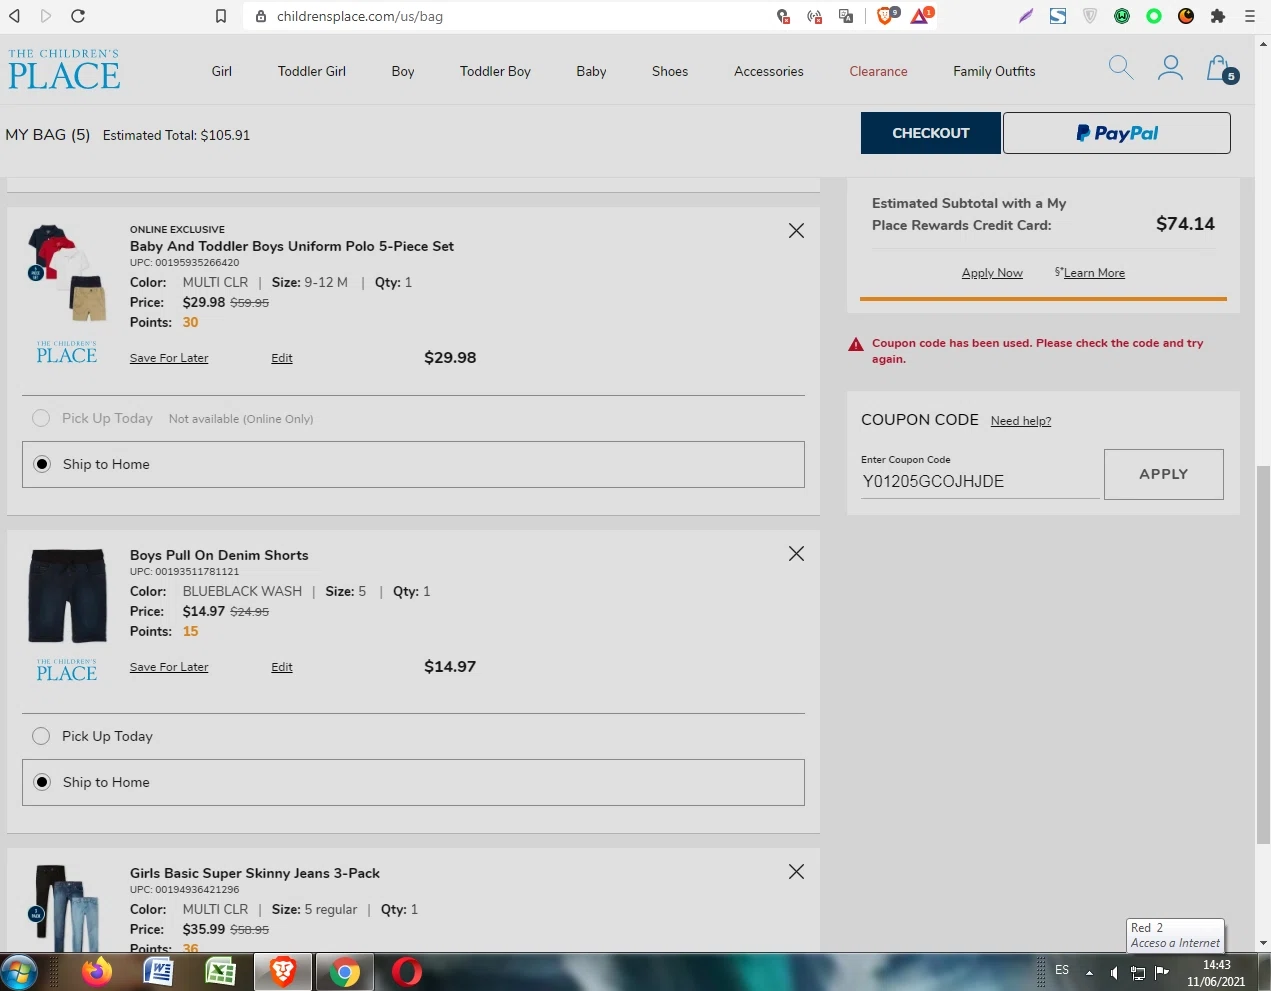Click the green W extension icon
This screenshot has width=1271, height=991.
pos(1122,16)
